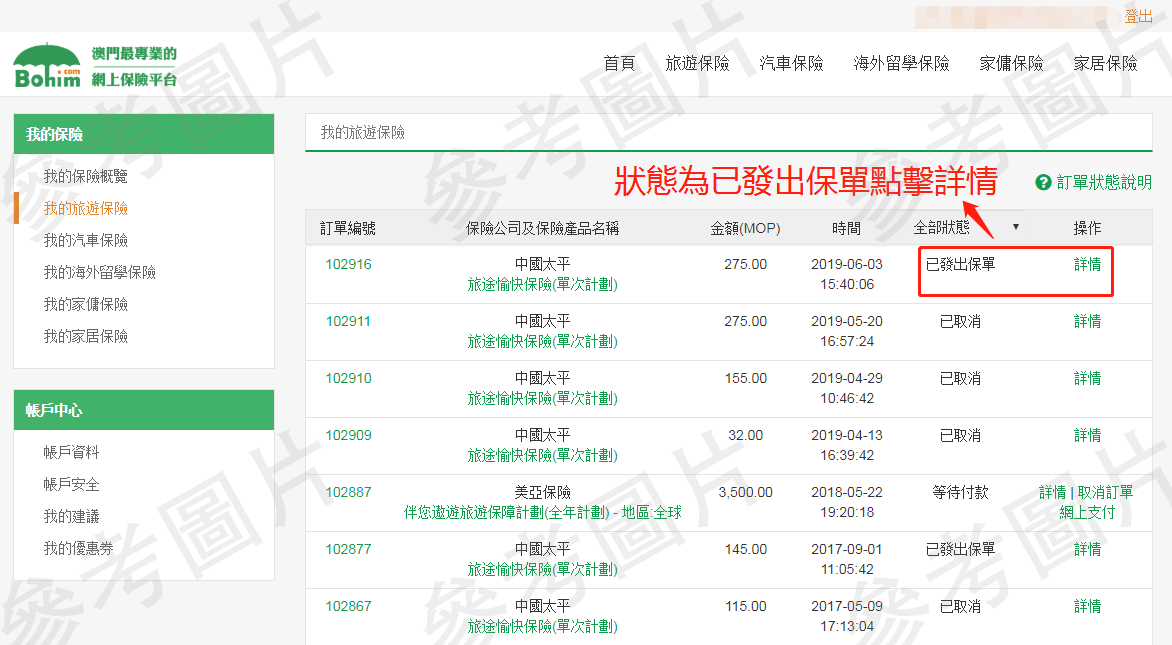Open 伴您遨遊旅遊保障計劃 product link
The image size is (1172, 645).
tap(543, 512)
